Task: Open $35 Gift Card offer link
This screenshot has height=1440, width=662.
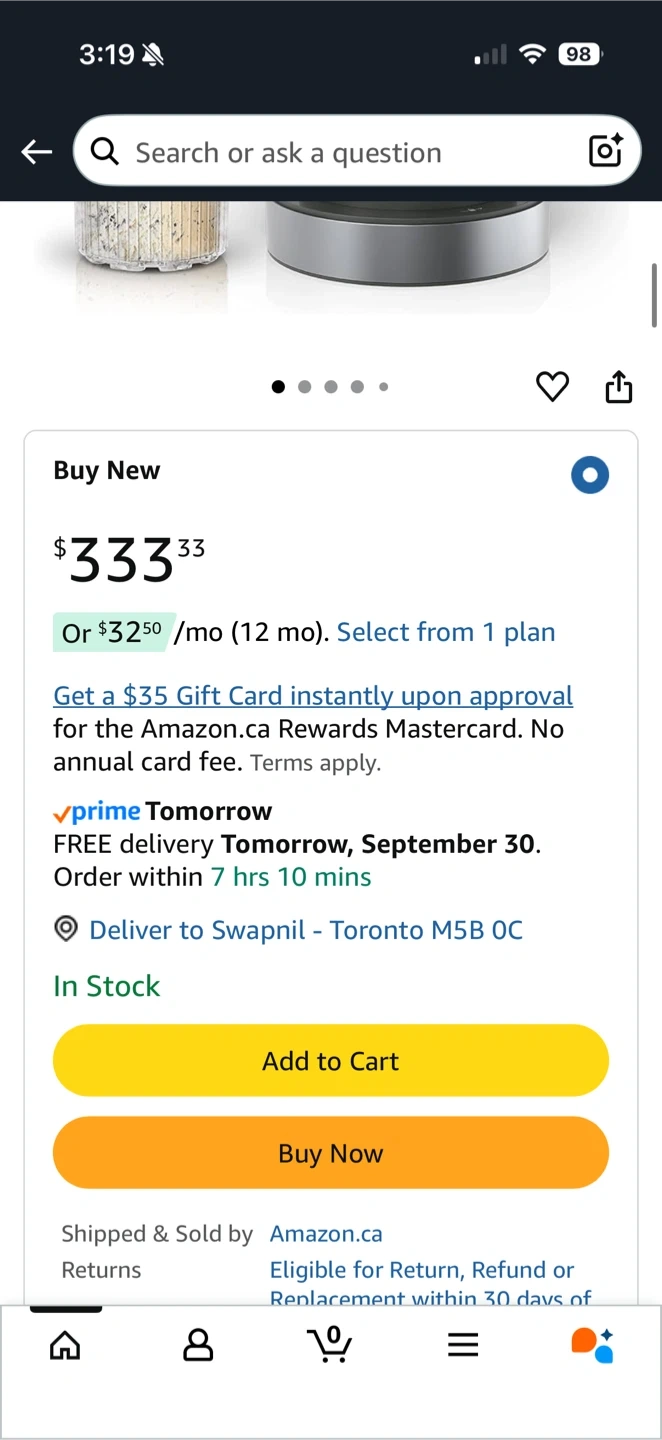Action: [313, 696]
